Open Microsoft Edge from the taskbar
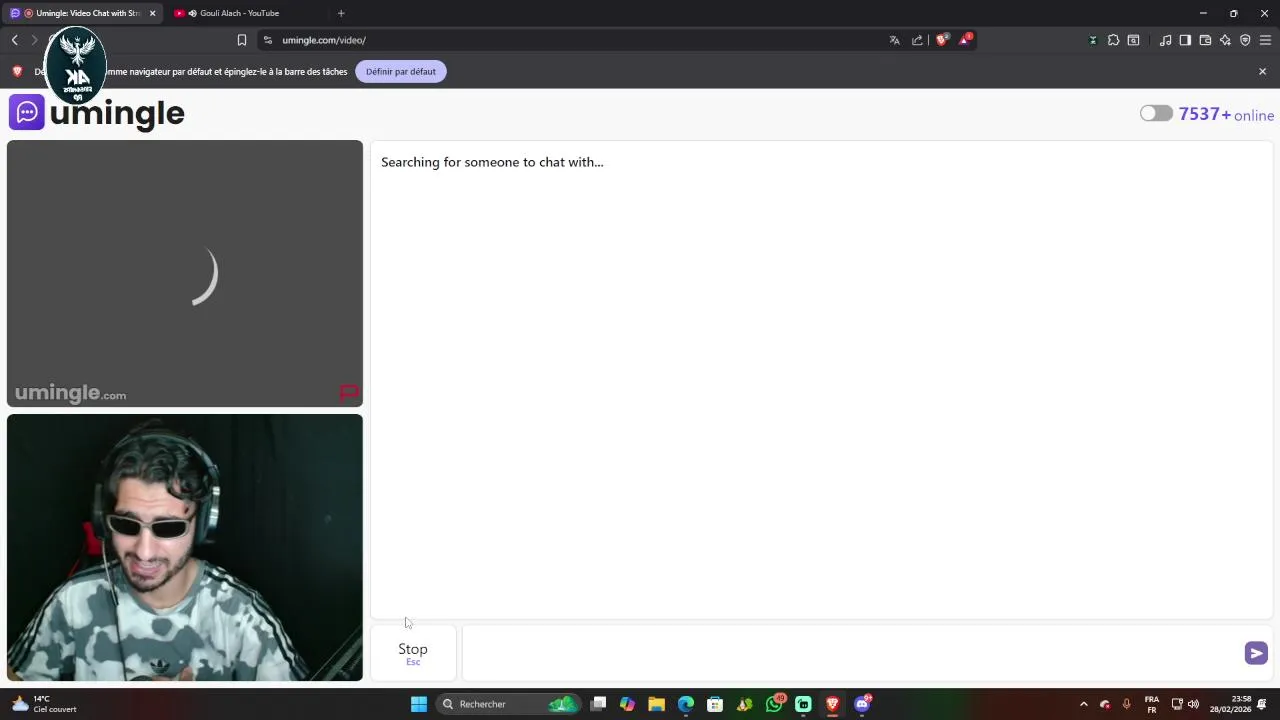Viewport: 1280px width, 720px height. pyautogui.click(x=686, y=704)
